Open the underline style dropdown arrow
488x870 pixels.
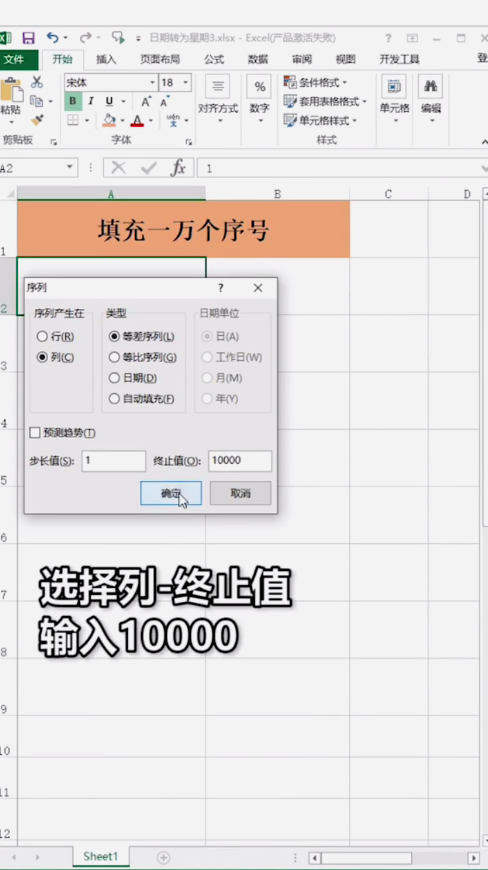point(123,102)
